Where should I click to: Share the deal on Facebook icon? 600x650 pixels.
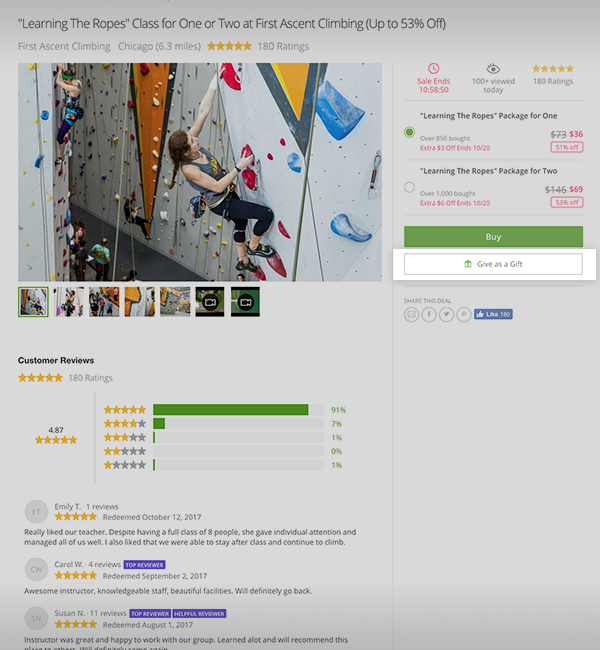click(x=428, y=314)
